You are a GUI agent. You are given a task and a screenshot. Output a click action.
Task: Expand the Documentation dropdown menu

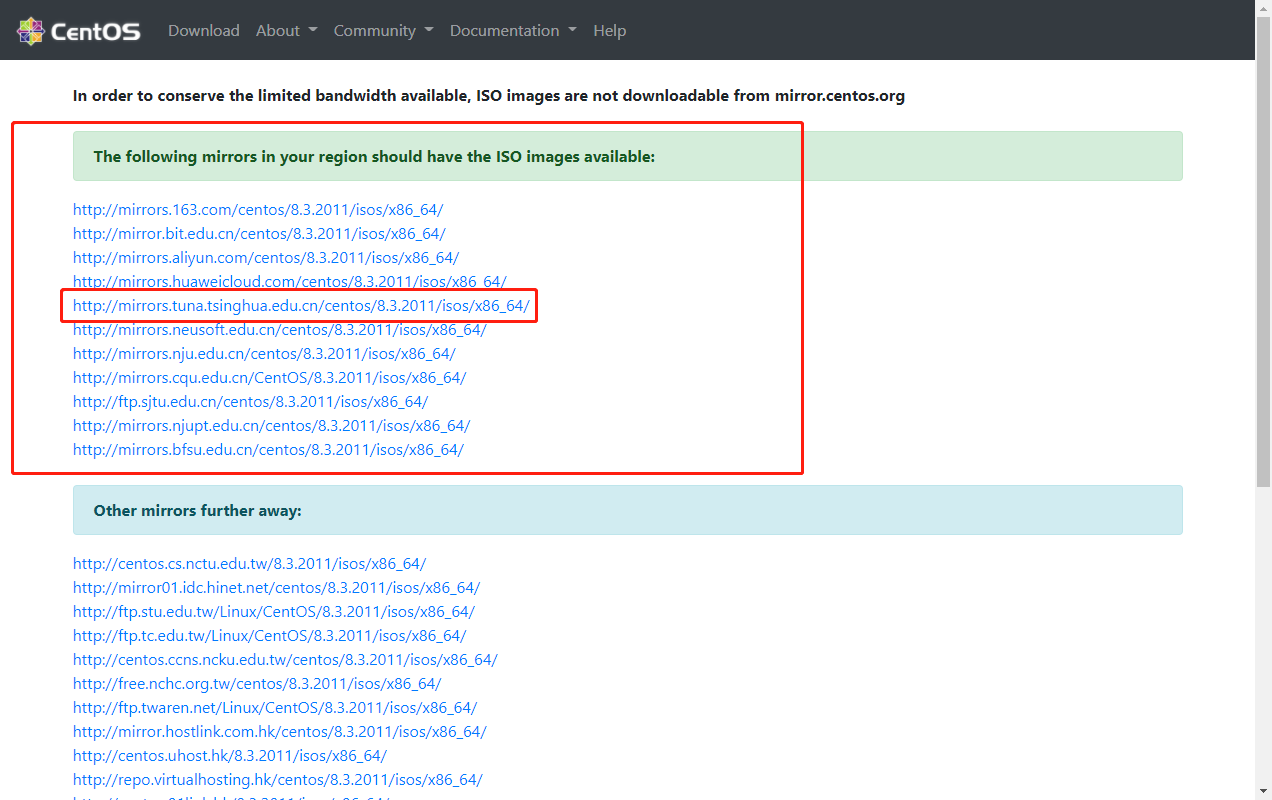tap(513, 31)
